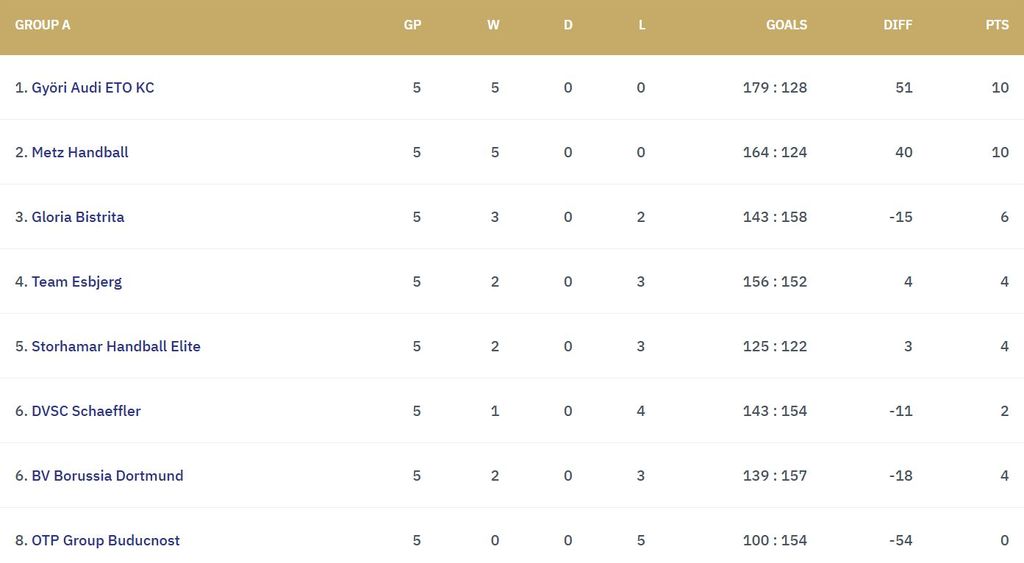Click the D column header
This screenshot has width=1024, height=563.
pos(568,25)
